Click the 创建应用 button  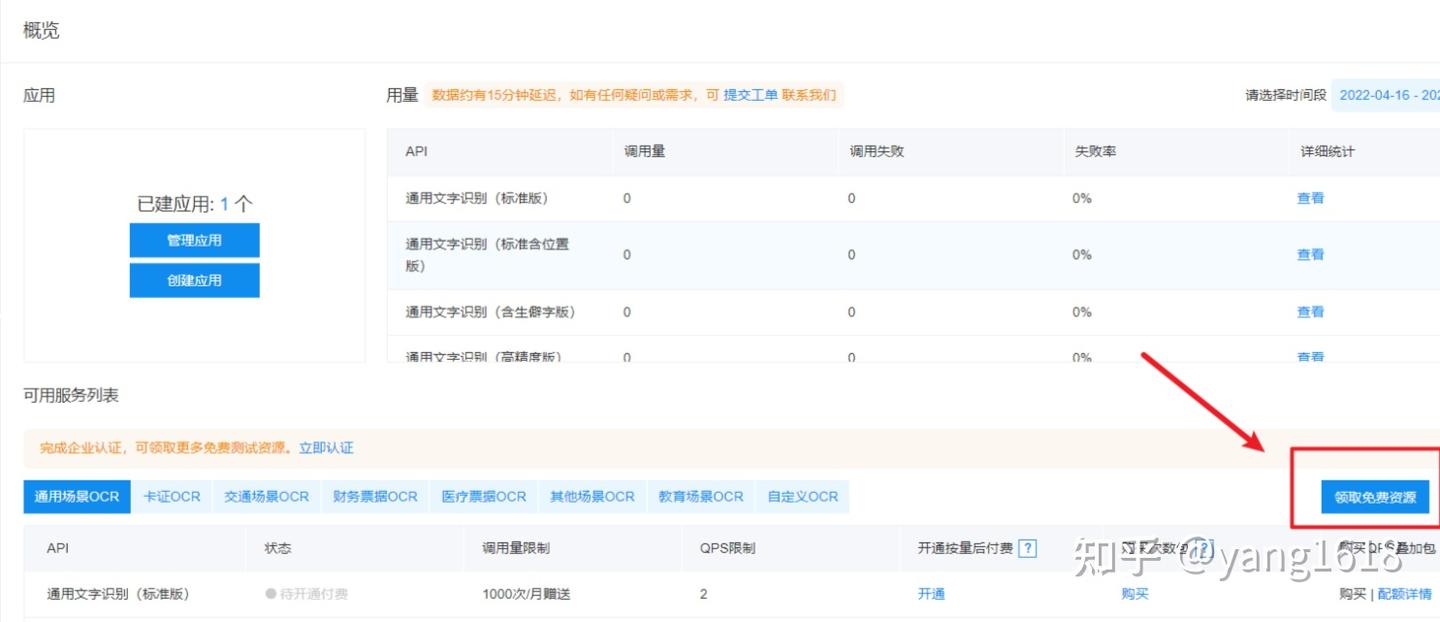pos(194,280)
